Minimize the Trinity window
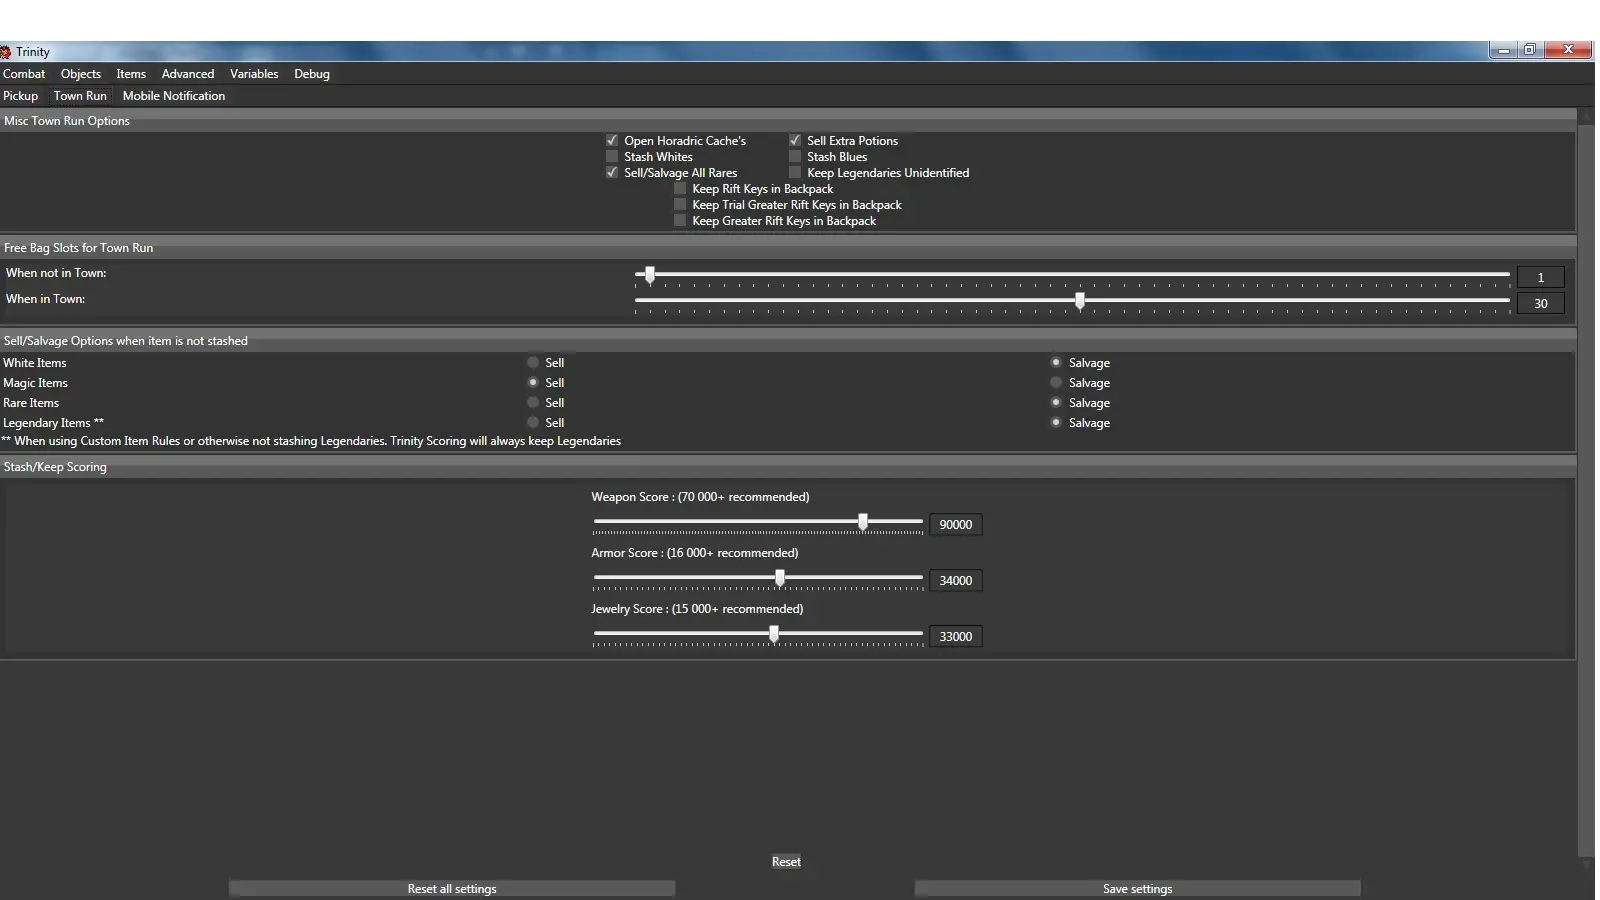Viewport: 1600px width, 900px height. (x=1503, y=50)
